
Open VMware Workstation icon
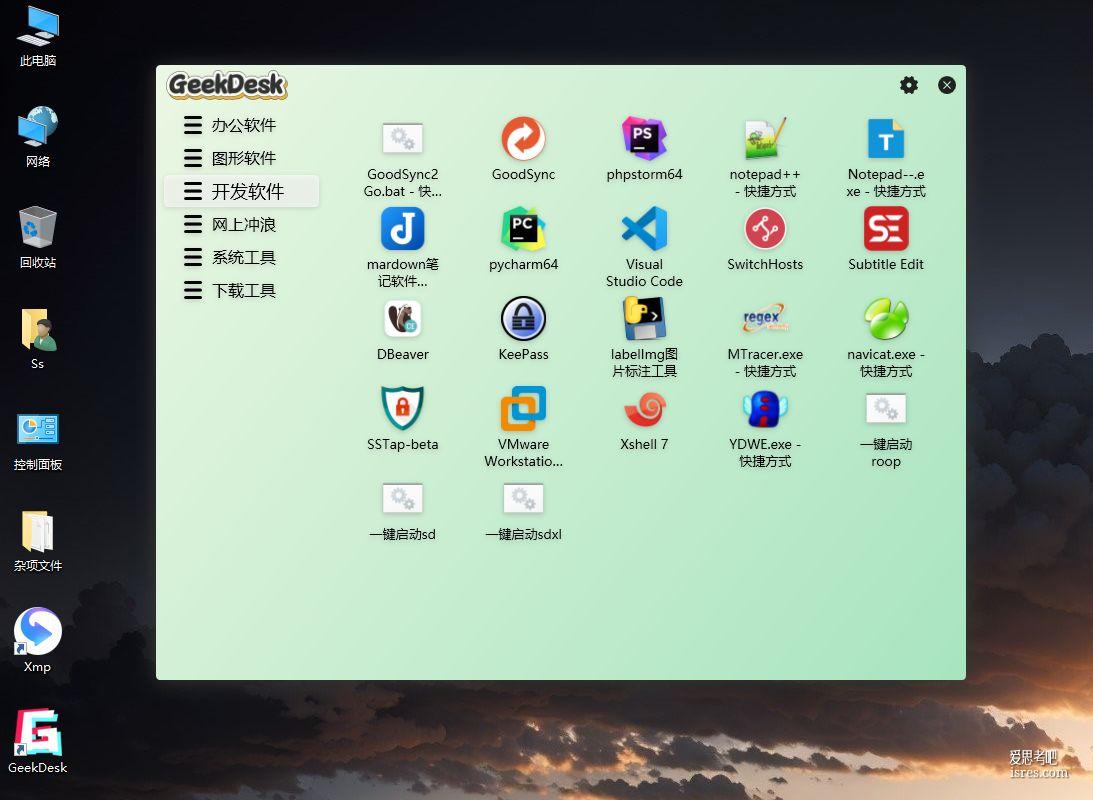click(x=523, y=408)
